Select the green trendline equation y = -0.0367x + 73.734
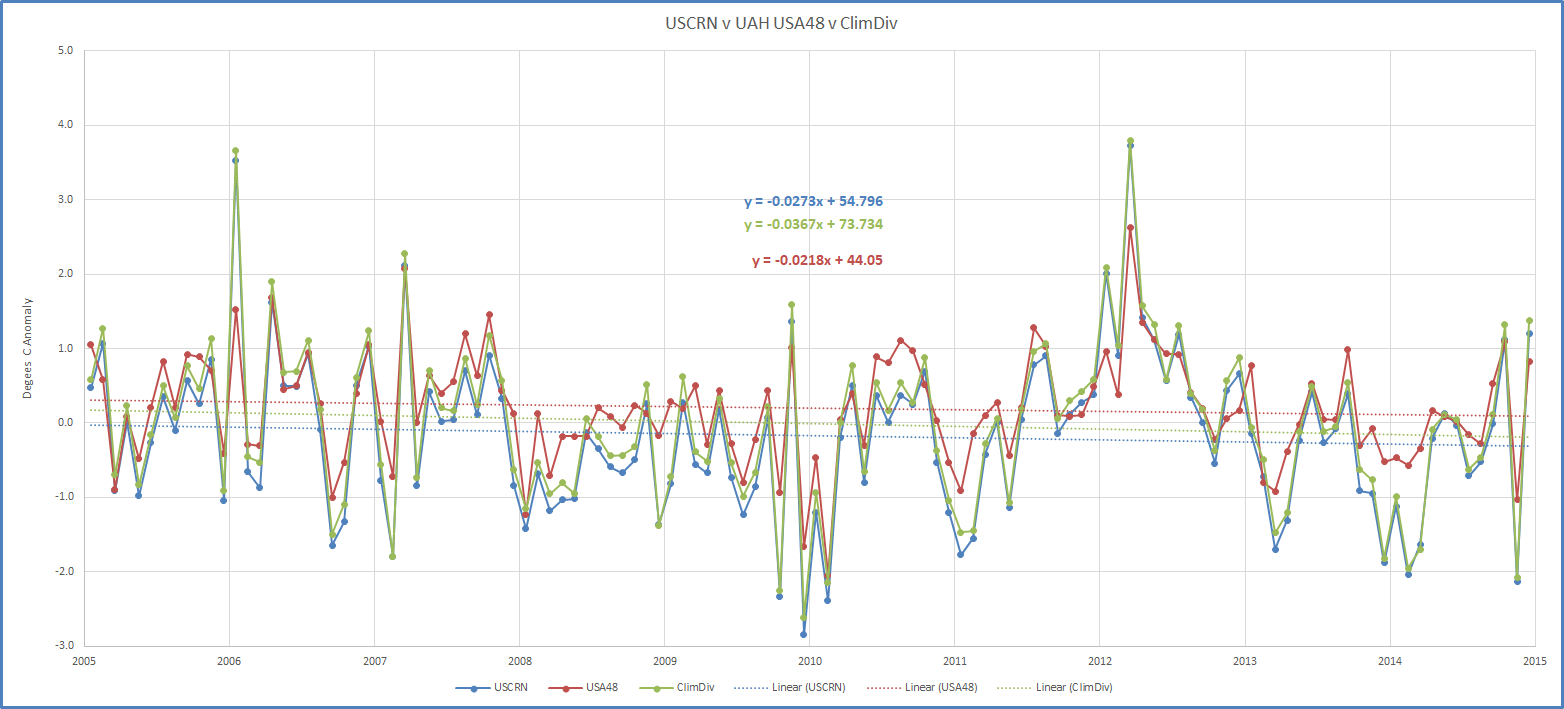 point(813,224)
